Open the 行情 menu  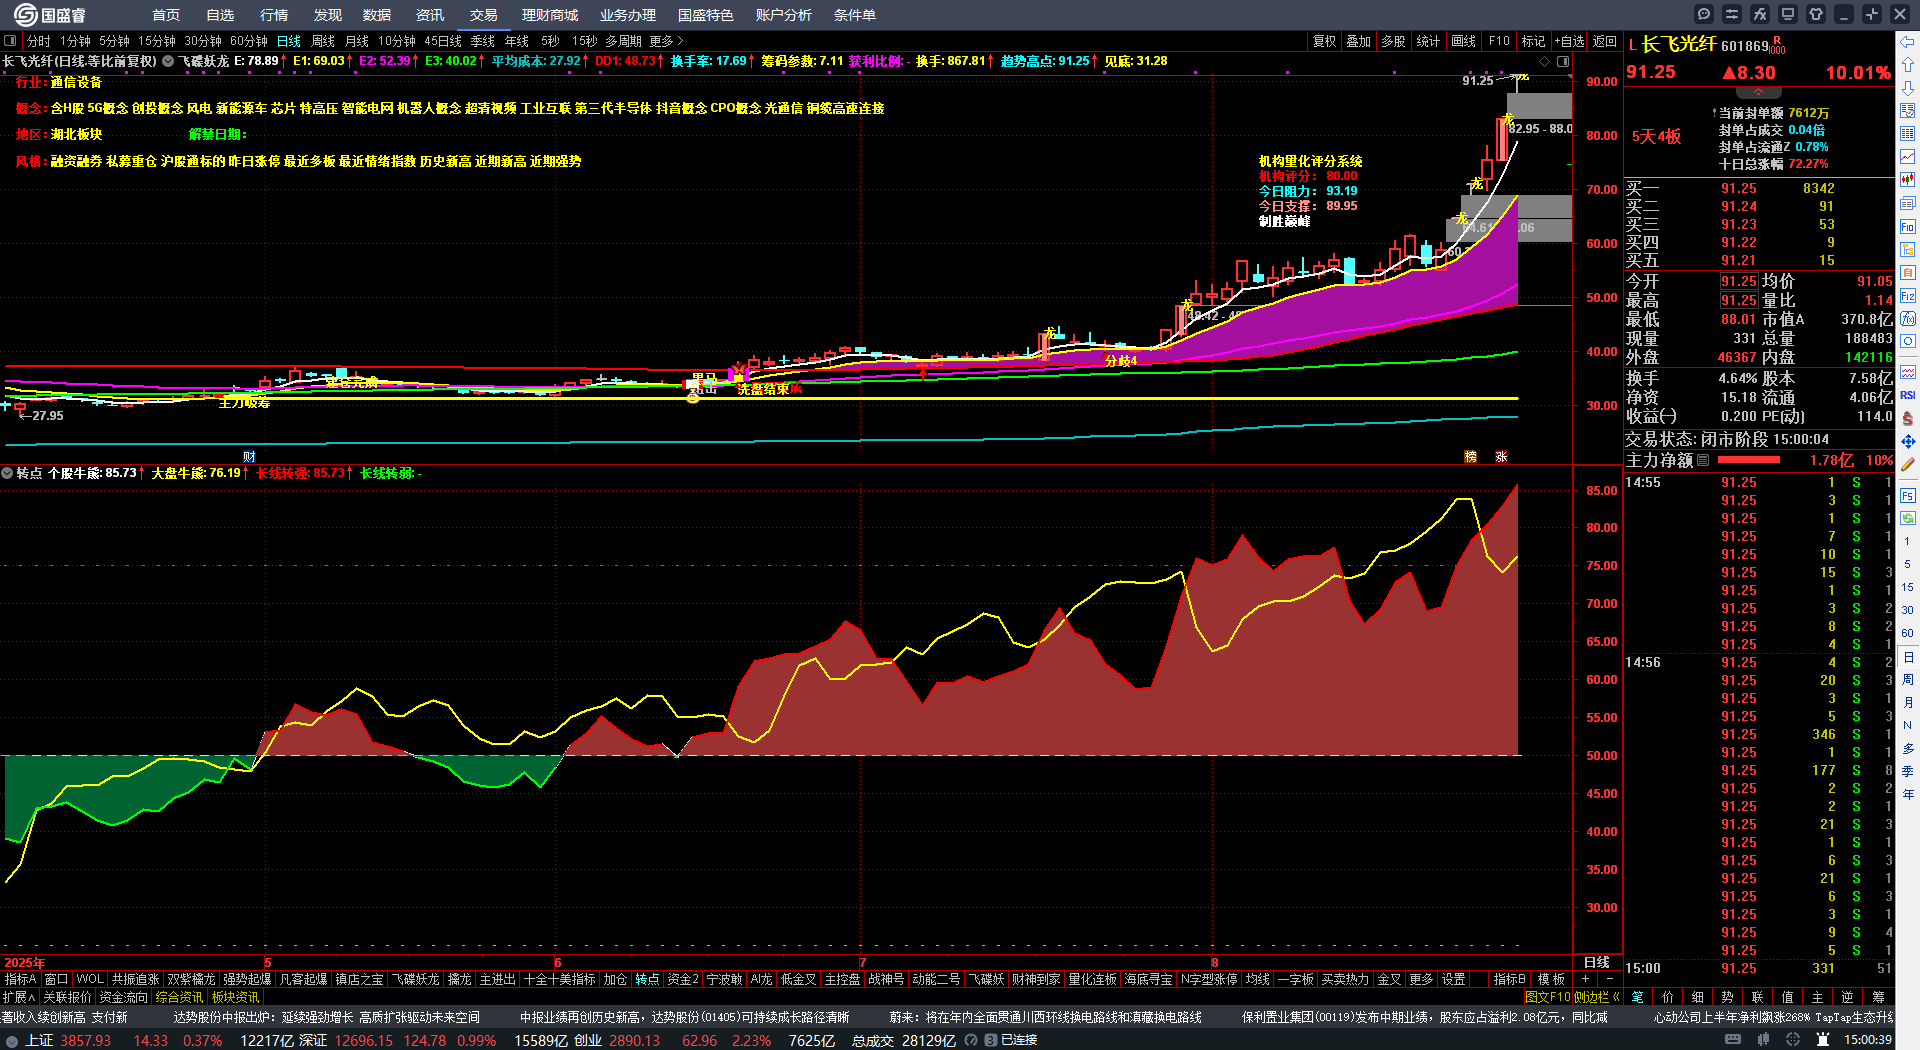click(274, 15)
